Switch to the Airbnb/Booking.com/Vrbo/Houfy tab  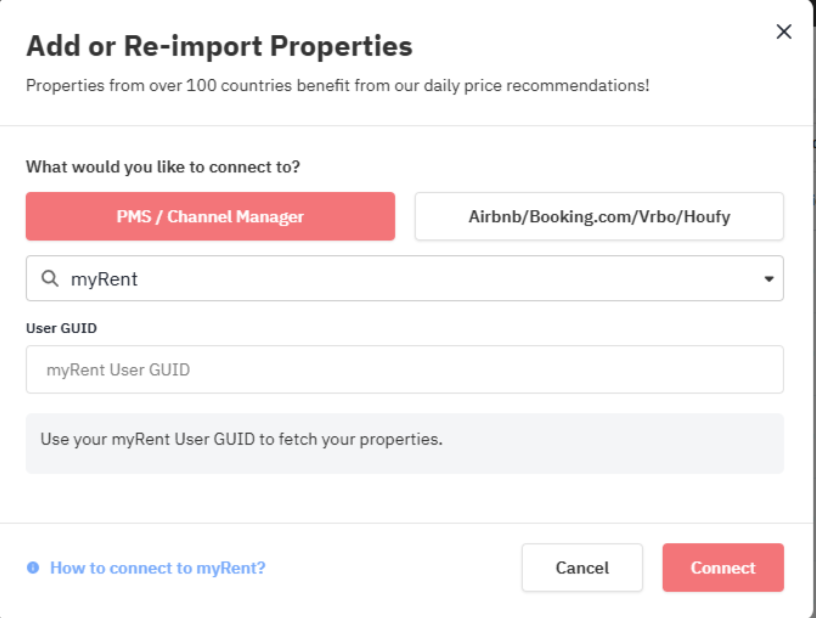[599, 216]
